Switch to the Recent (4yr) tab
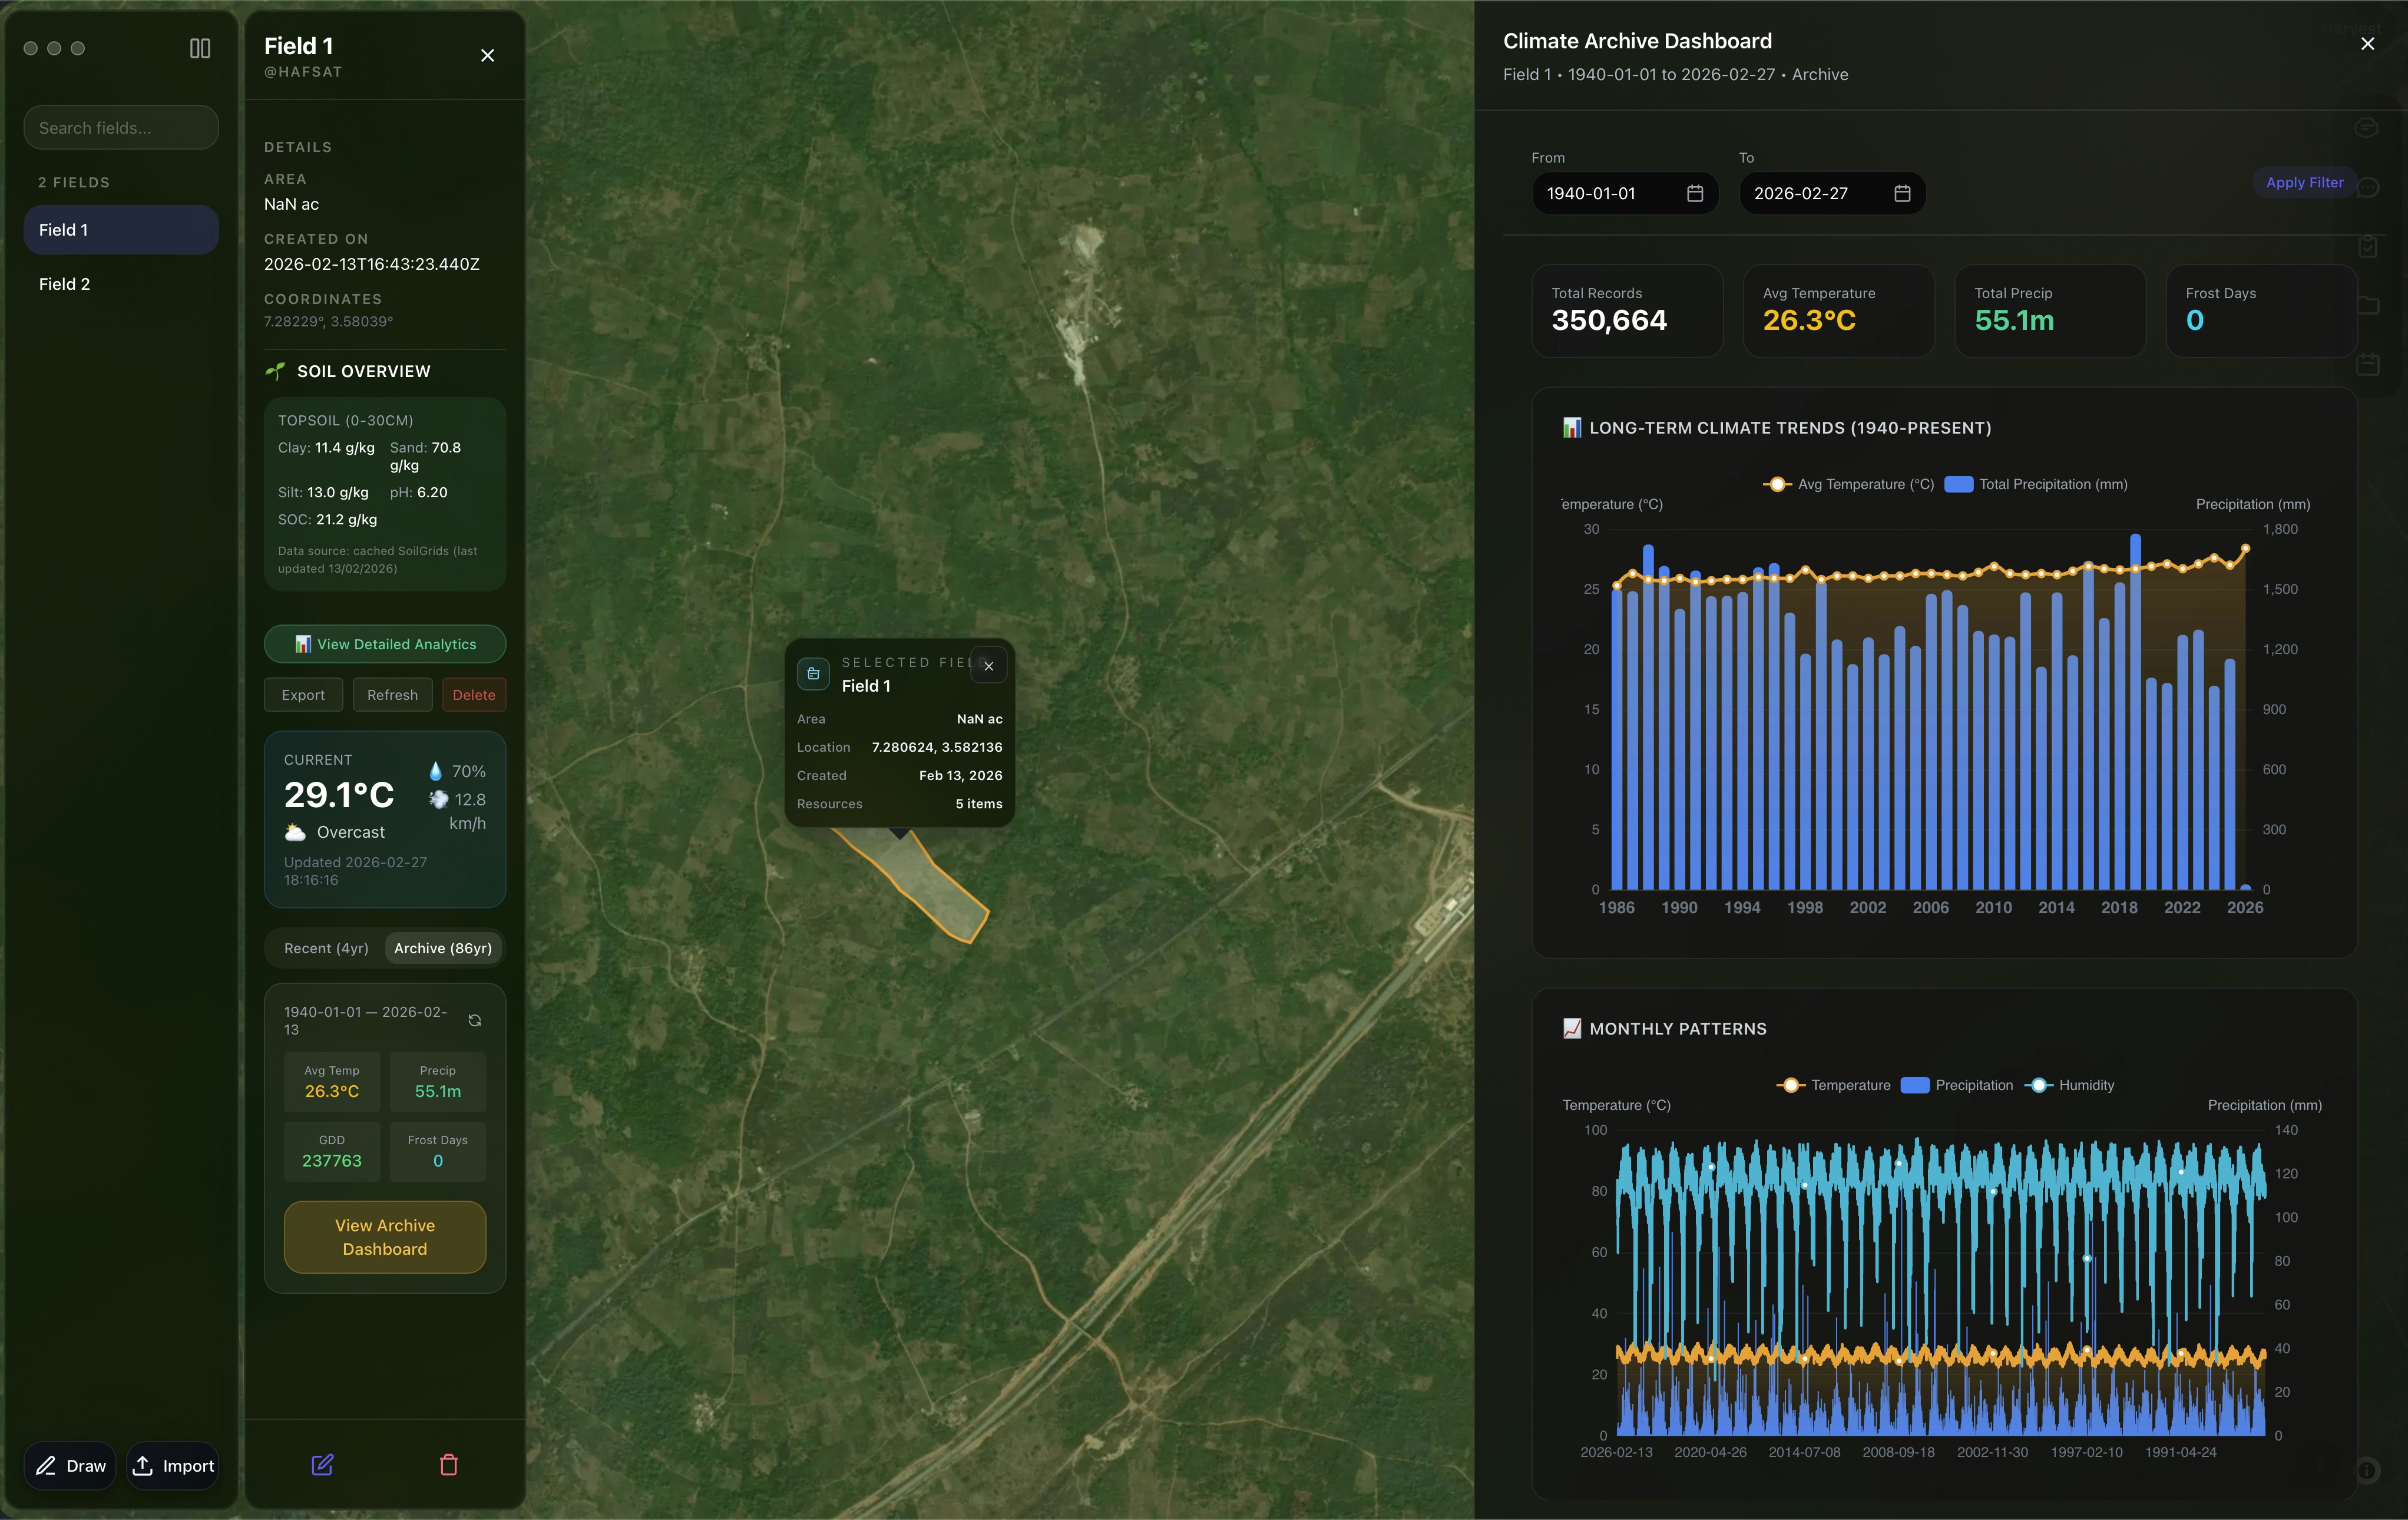Image resolution: width=2408 pixels, height=1520 pixels. [x=326, y=948]
